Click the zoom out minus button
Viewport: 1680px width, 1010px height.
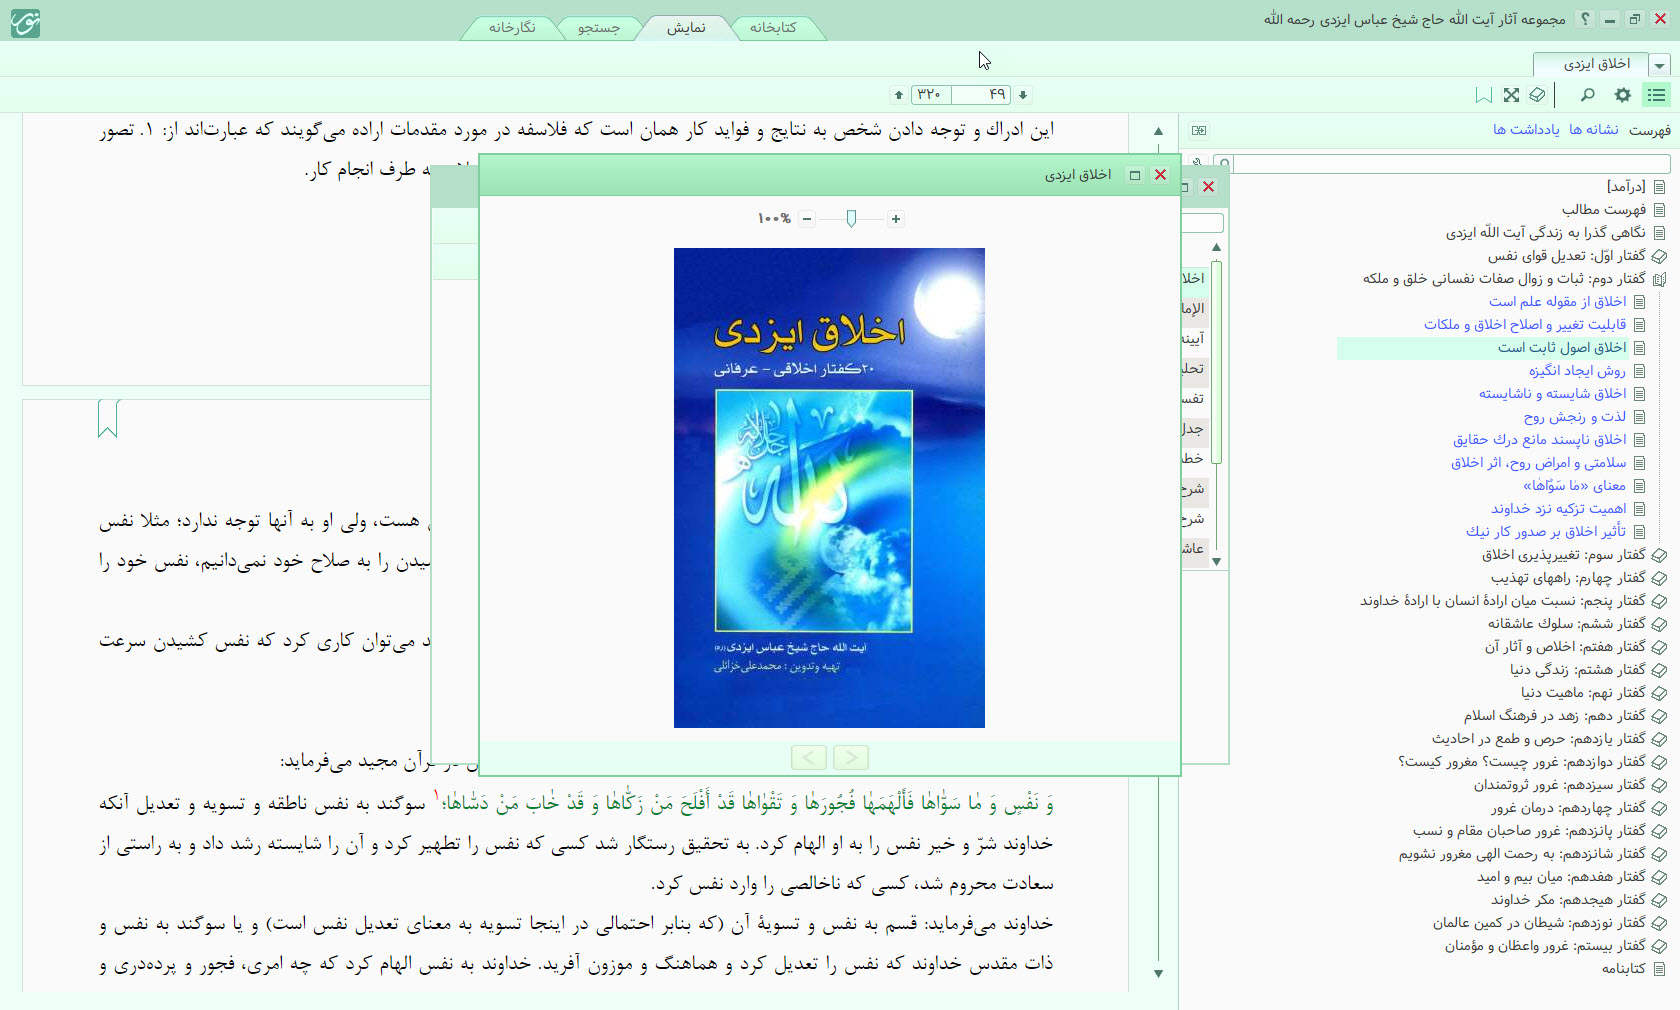point(807,219)
